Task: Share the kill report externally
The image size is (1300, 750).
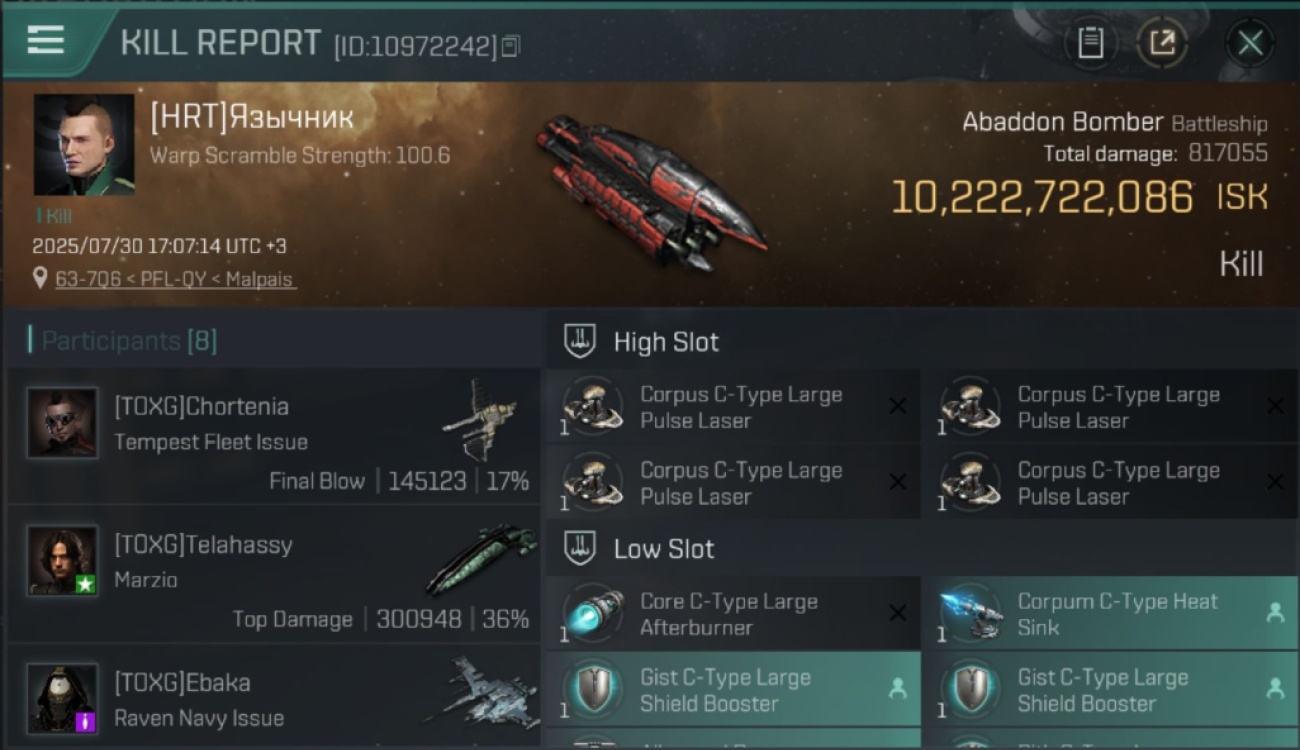Action: (1162, 43)
